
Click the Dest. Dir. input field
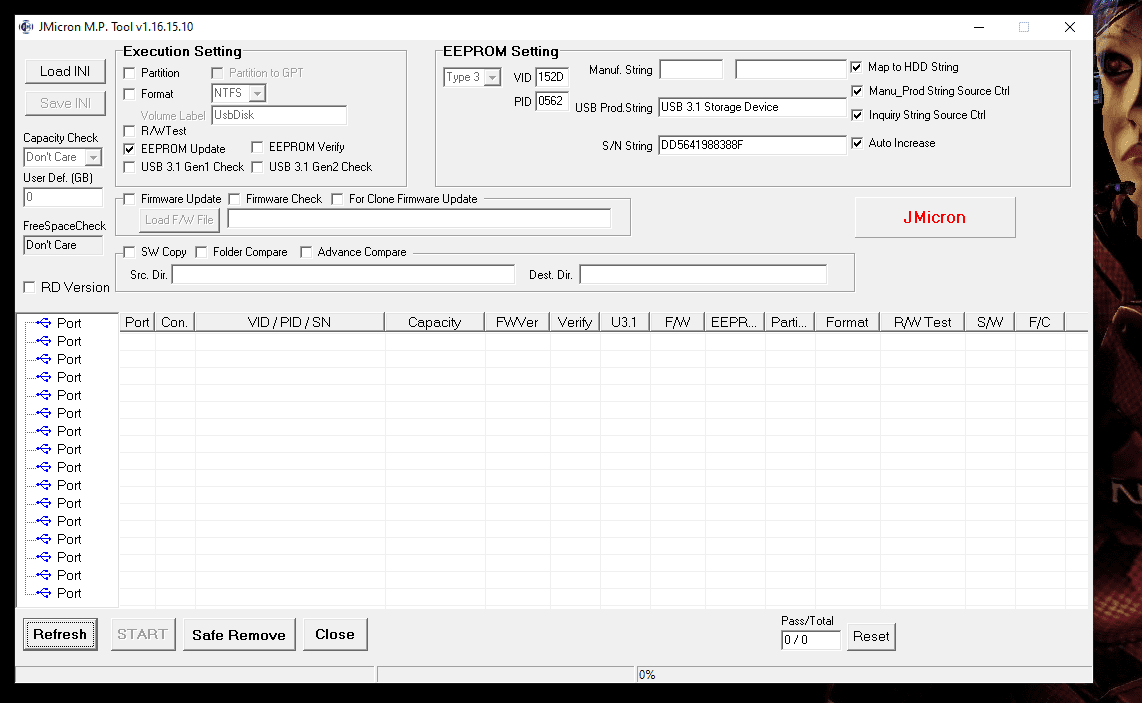tap(703, 275)
